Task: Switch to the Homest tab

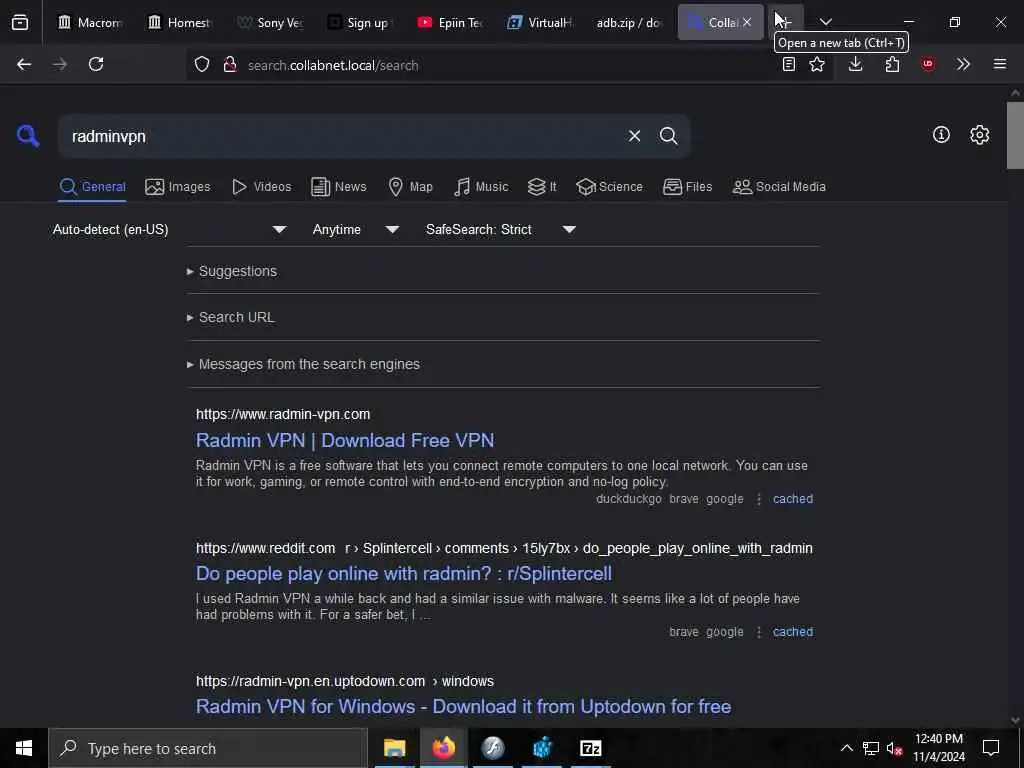Action: coord(180,22)
